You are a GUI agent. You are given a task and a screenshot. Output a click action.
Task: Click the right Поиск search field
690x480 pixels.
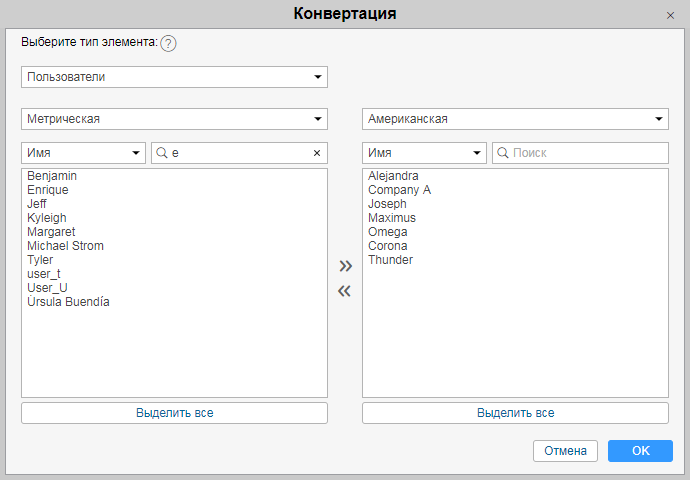pyautogui.click(x=585, y=153)
